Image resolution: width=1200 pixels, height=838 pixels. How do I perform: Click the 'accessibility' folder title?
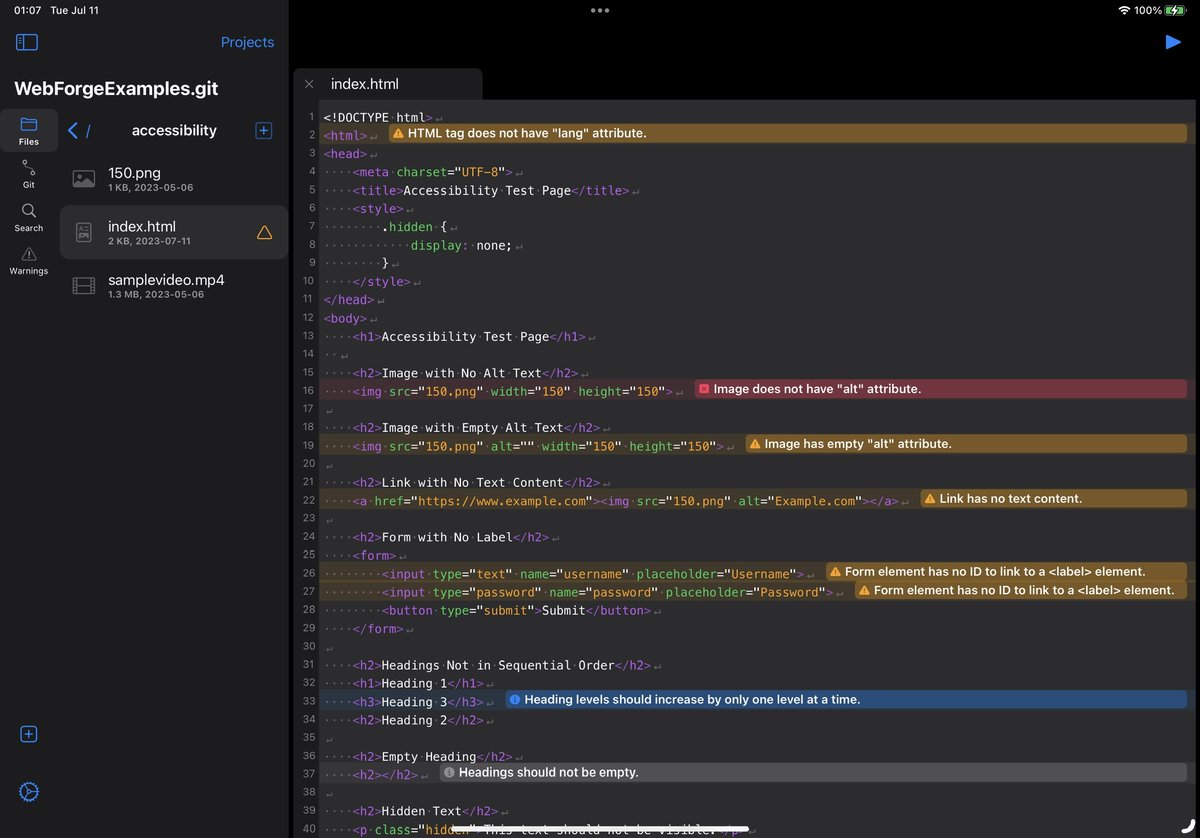click(174, 130)
